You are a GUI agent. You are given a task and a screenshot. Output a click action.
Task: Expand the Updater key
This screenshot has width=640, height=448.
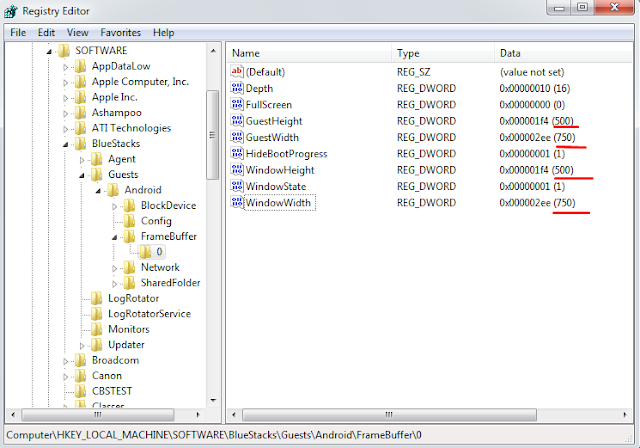82,346
